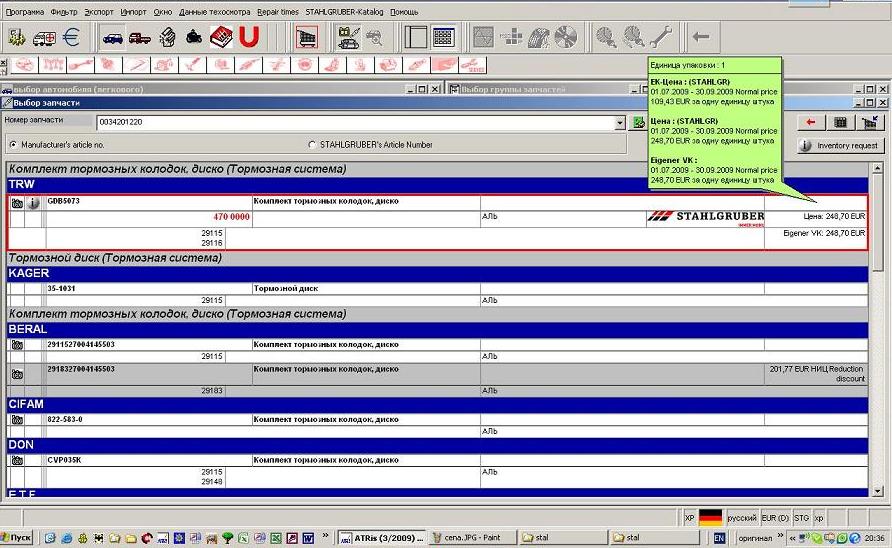Click the calculator icon button
This screenshot has width=892, height=548.
tap(840, 122)
